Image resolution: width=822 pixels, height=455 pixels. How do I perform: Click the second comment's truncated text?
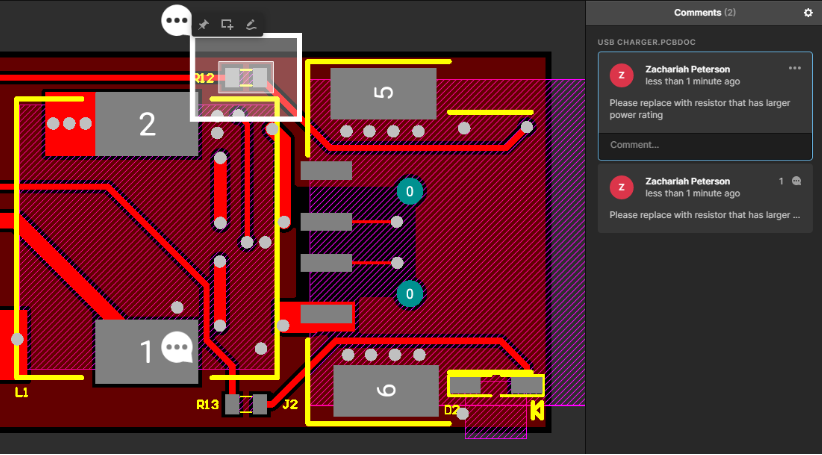[x=705, y=215]
